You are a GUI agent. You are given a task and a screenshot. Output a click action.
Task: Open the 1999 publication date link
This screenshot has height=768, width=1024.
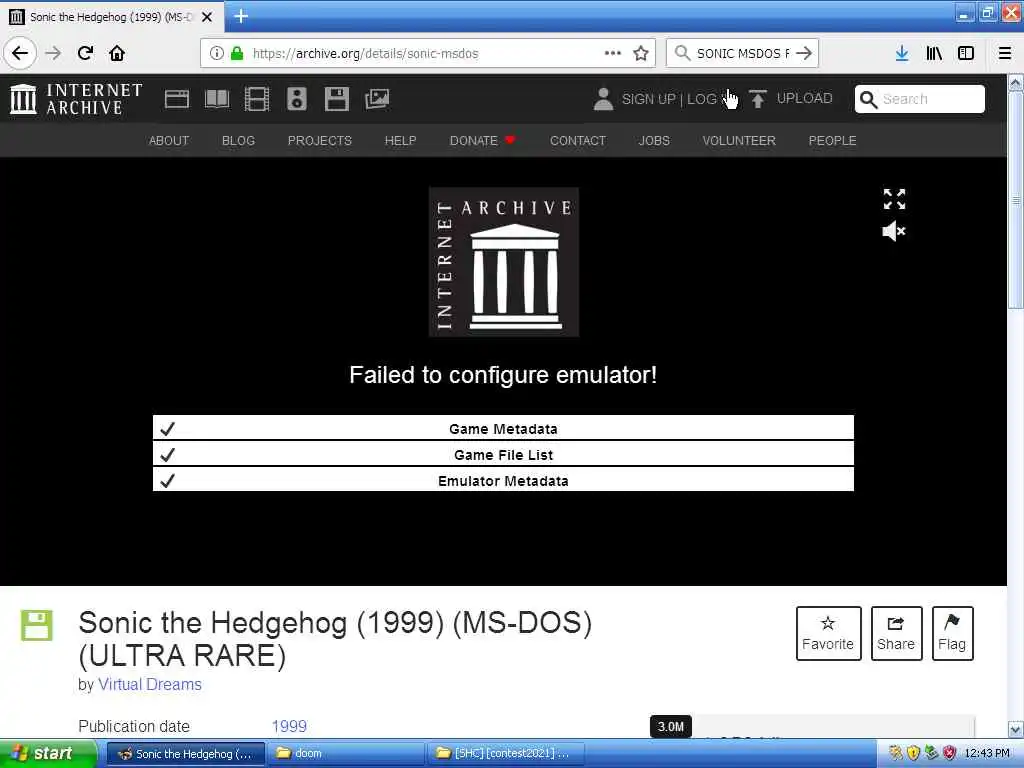[x=289, y=726]
